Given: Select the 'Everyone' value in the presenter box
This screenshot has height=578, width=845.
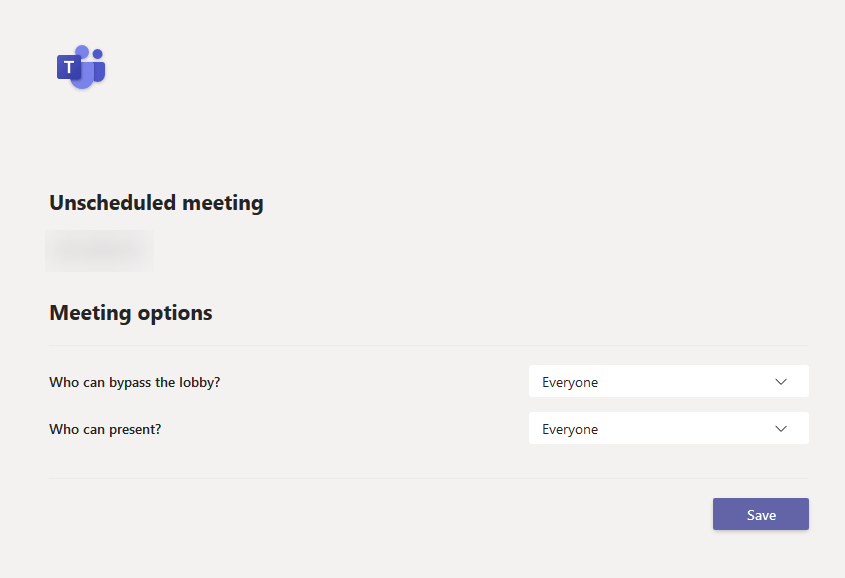Looking at the screenshot, I should pos(570,429).
